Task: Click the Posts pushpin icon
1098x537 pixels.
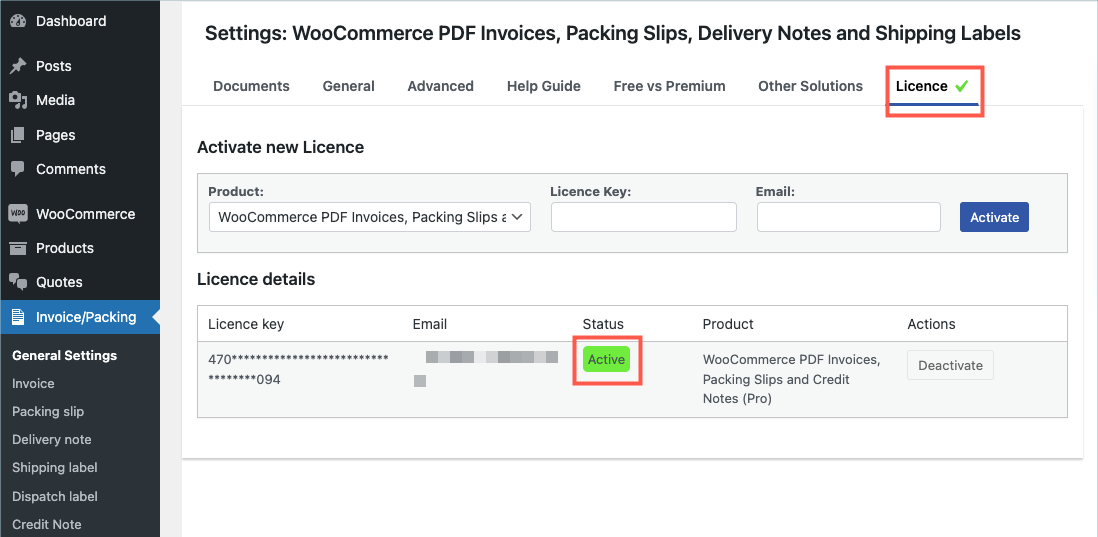Action: pos(18,66)
